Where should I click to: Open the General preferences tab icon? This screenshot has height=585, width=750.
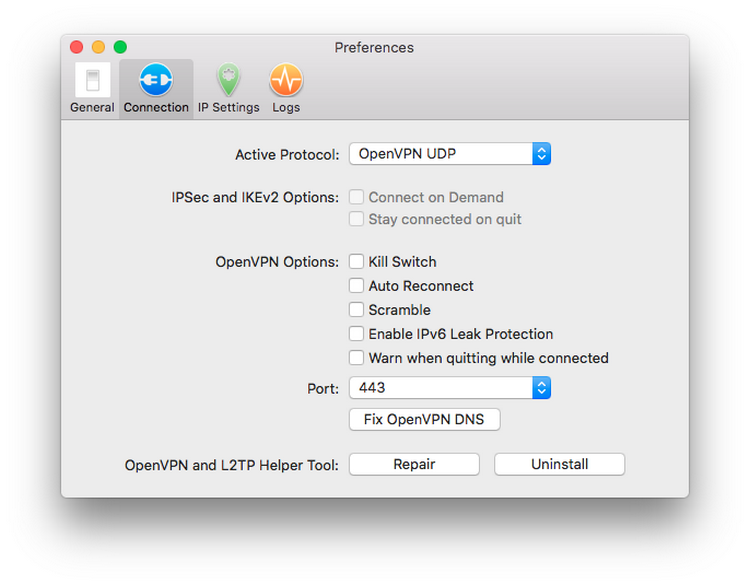click(92, 80)
